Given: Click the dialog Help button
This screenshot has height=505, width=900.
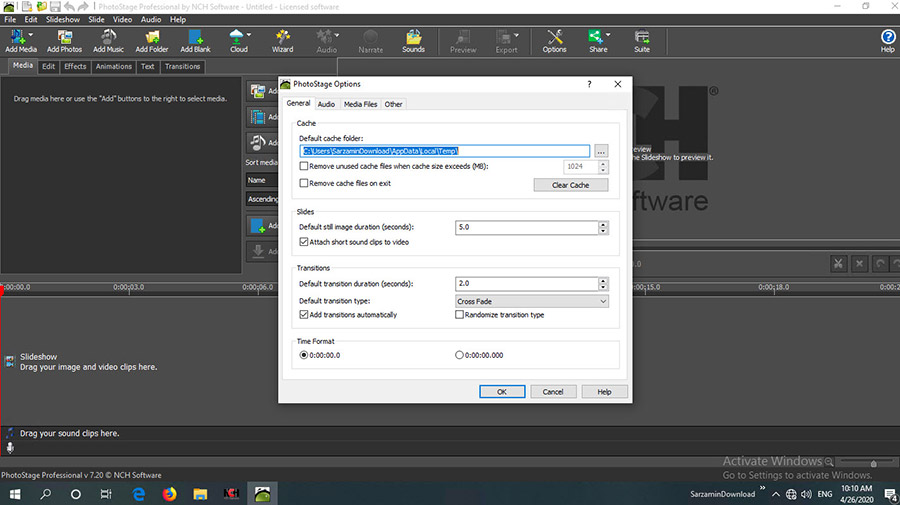Looking at the screenshot, I should click(x=604, y=391).
